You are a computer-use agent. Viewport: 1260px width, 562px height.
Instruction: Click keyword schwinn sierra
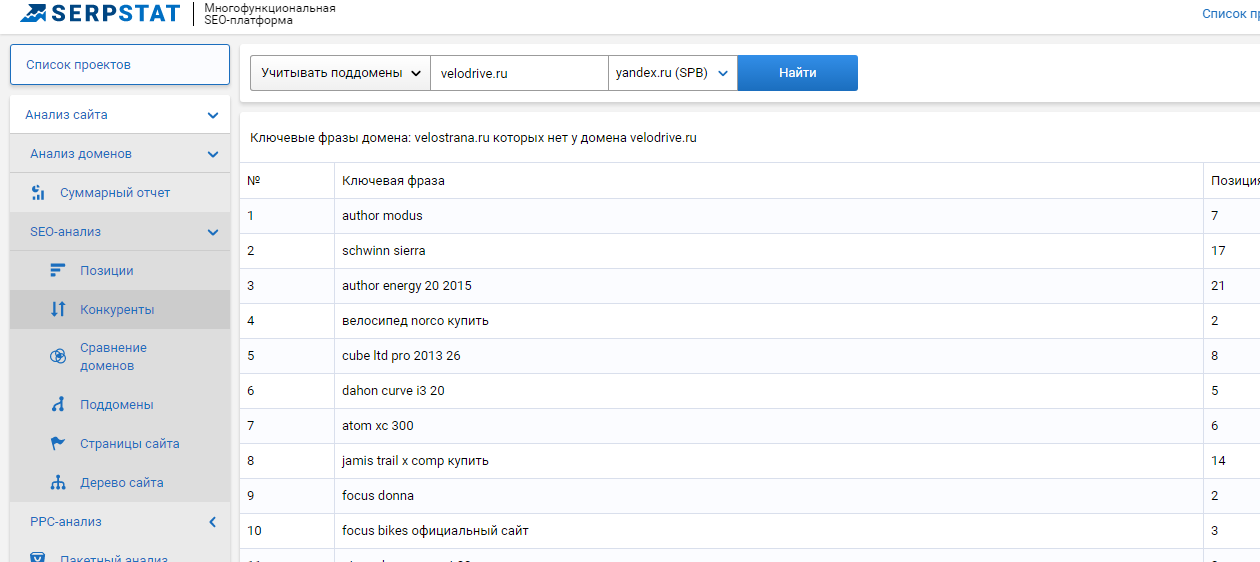[x=383, y=251]
